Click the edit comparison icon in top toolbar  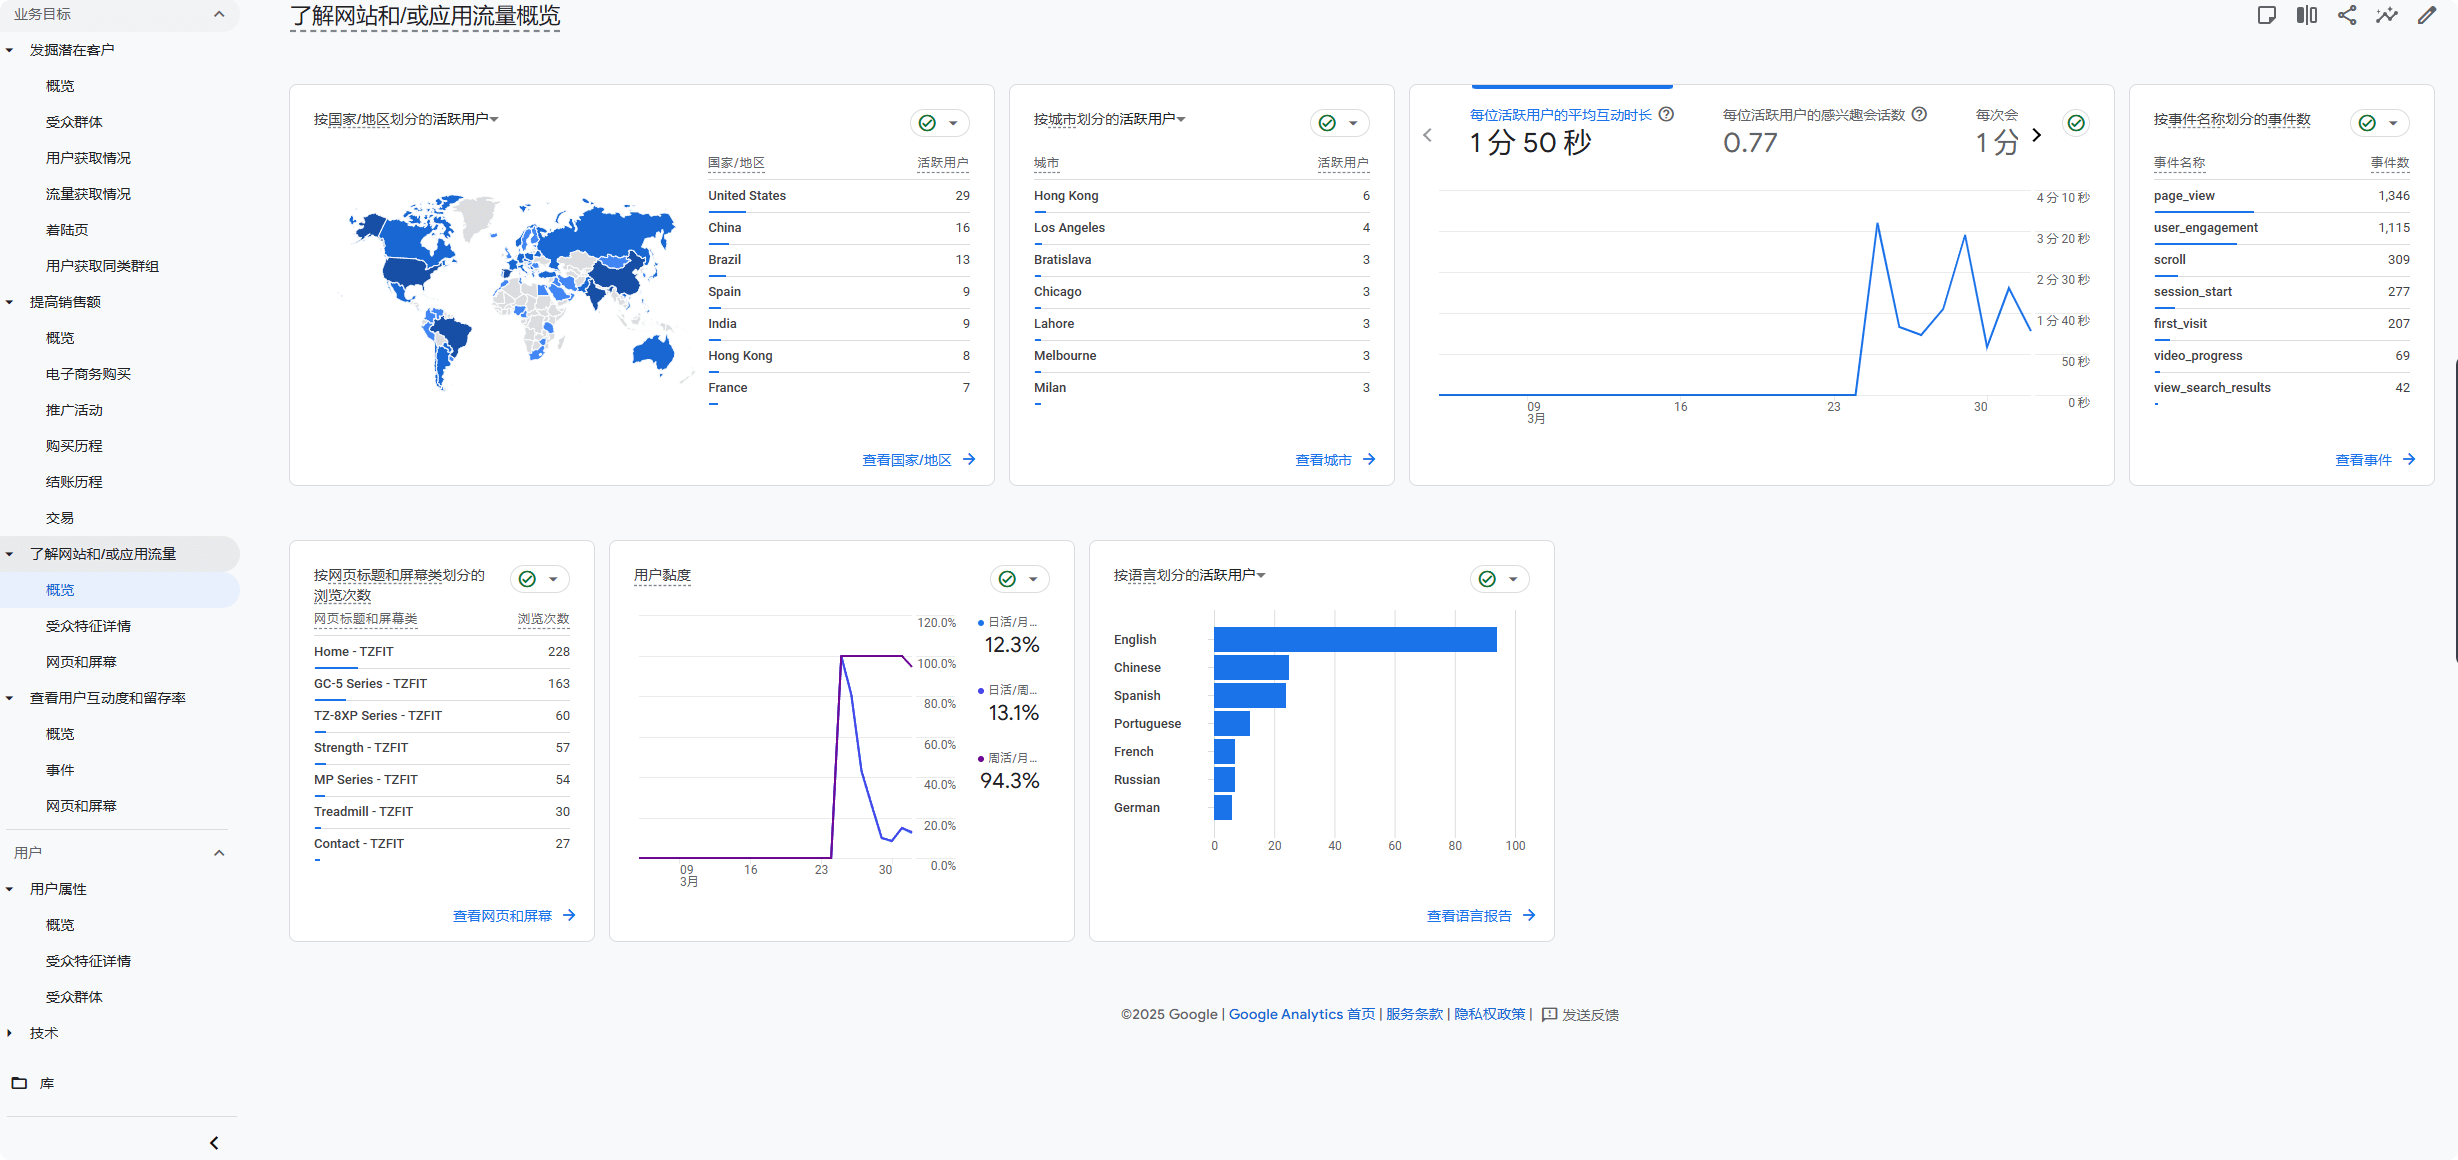2306,15
